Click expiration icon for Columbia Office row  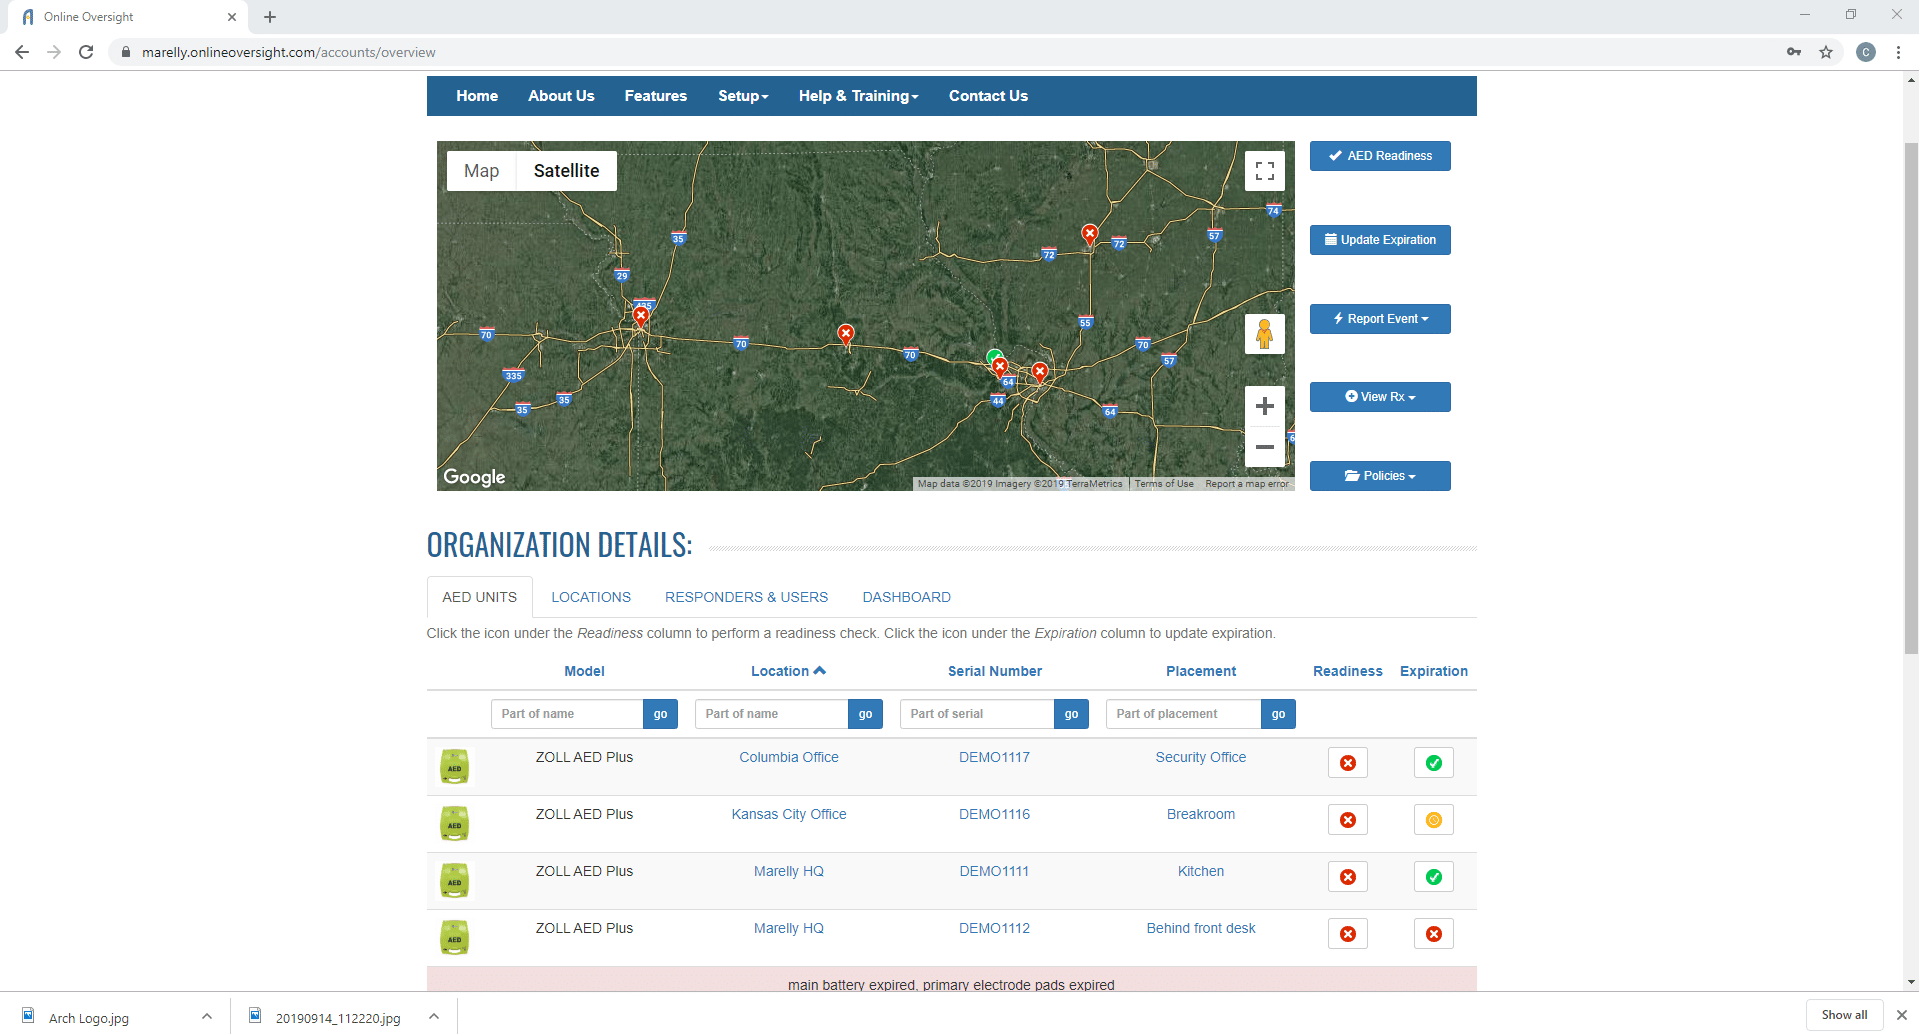click(x=1433, y=763)
